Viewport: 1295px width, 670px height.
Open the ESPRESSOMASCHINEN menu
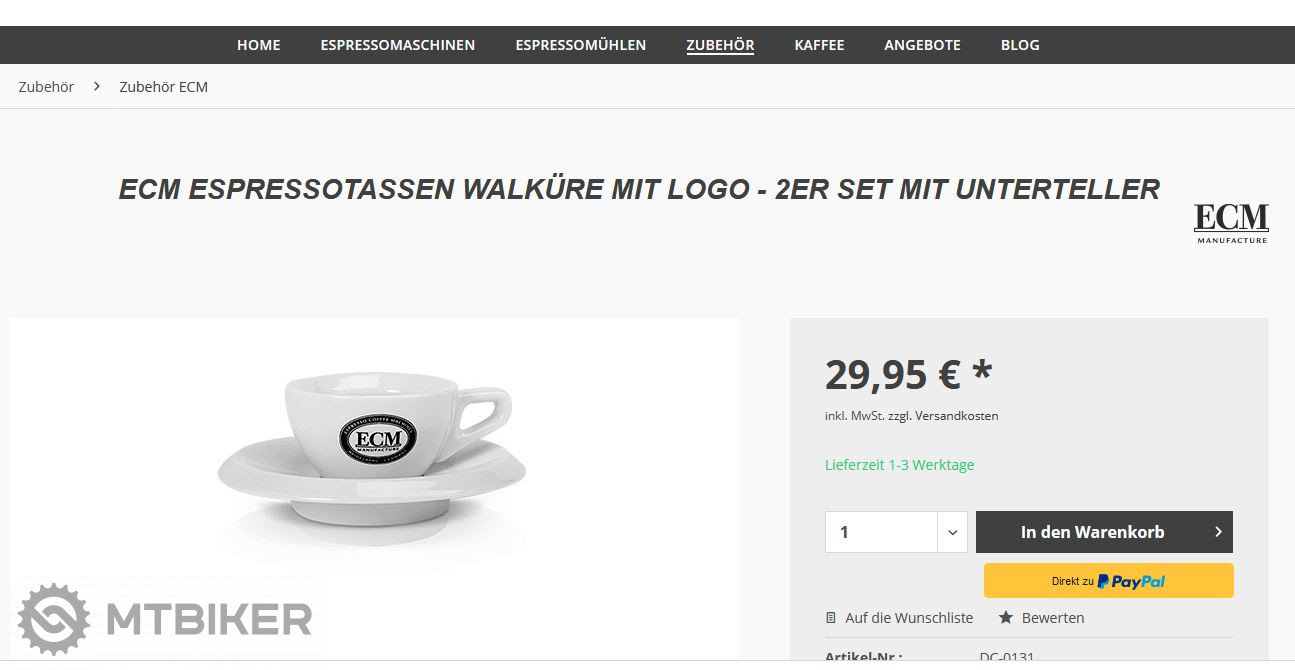(x=398, y=45)
